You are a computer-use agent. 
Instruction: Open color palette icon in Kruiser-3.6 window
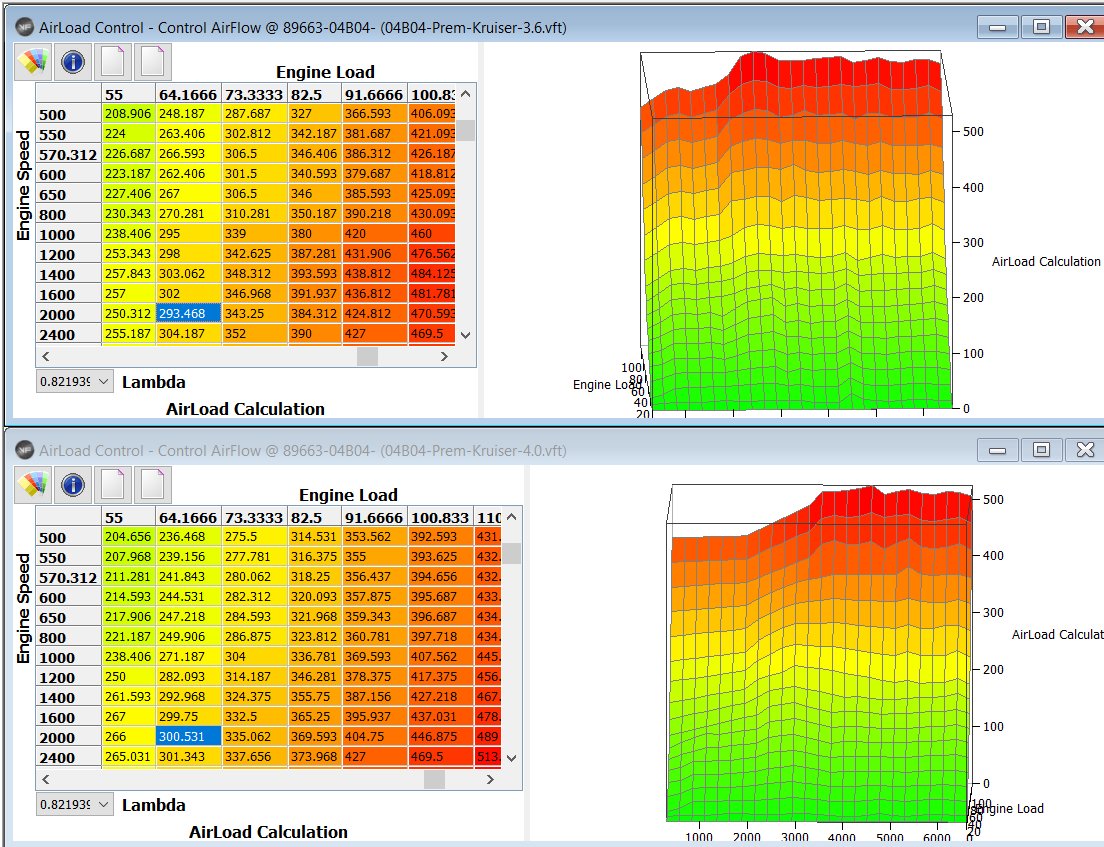tap(33, 61)
